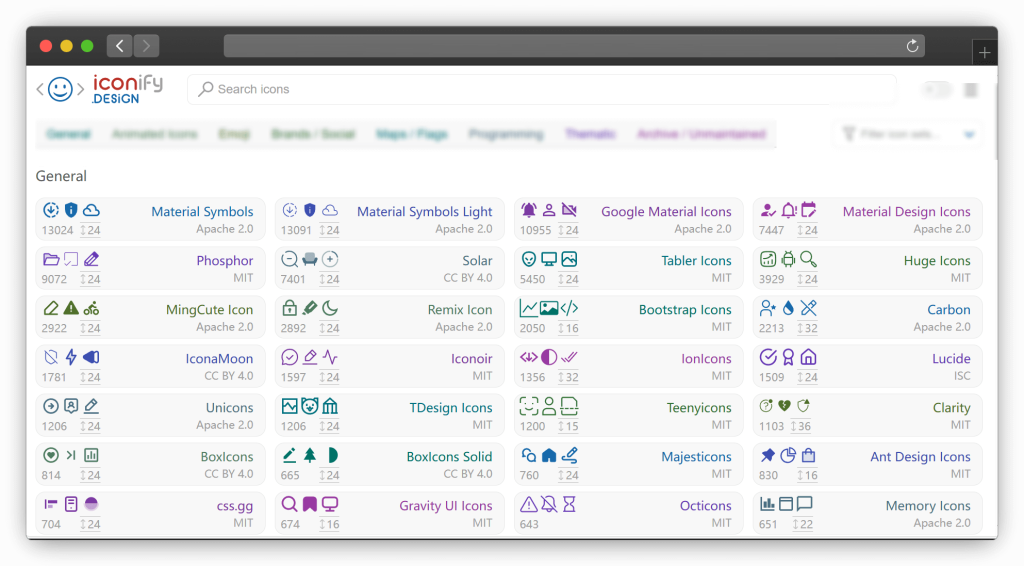Expand the filter icon sets dropdown arrow

[968, 134]
